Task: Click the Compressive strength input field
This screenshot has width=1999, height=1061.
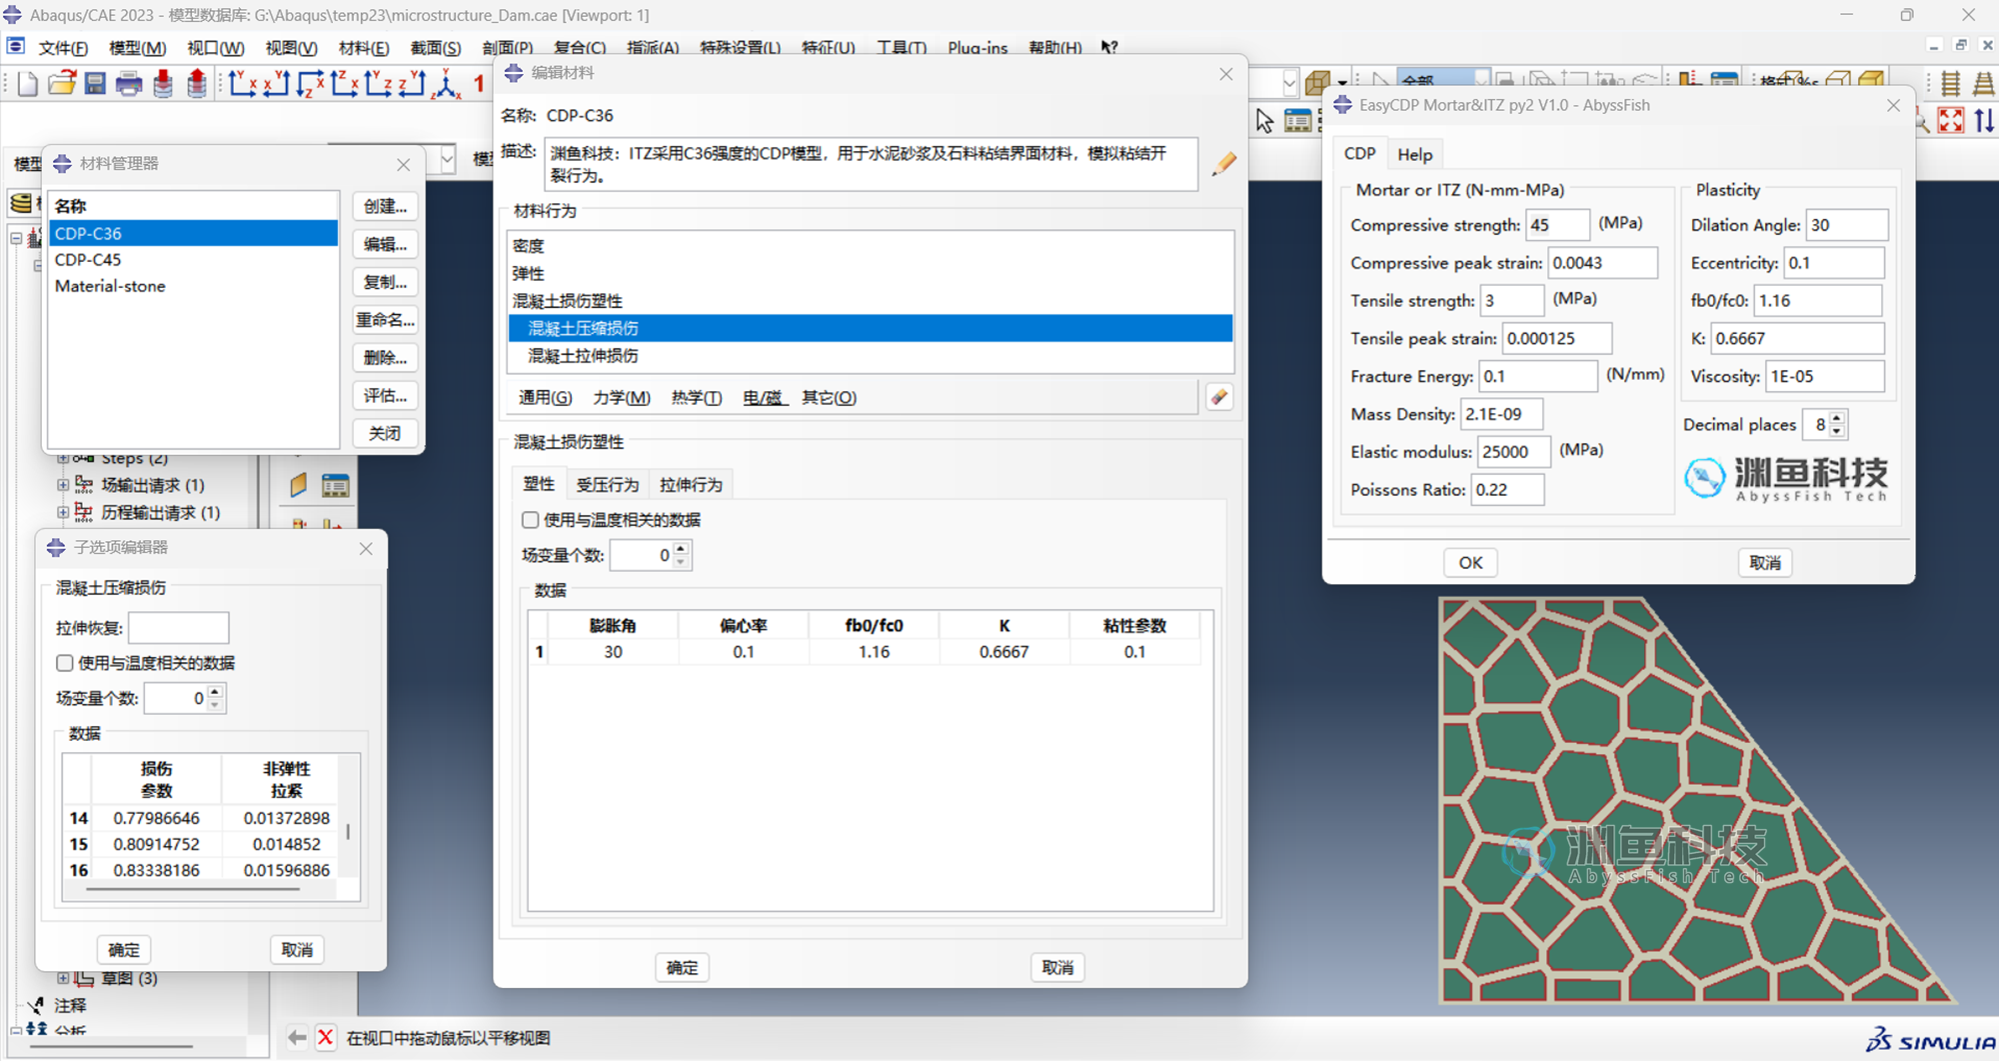Action: [x=1557, y=225]
